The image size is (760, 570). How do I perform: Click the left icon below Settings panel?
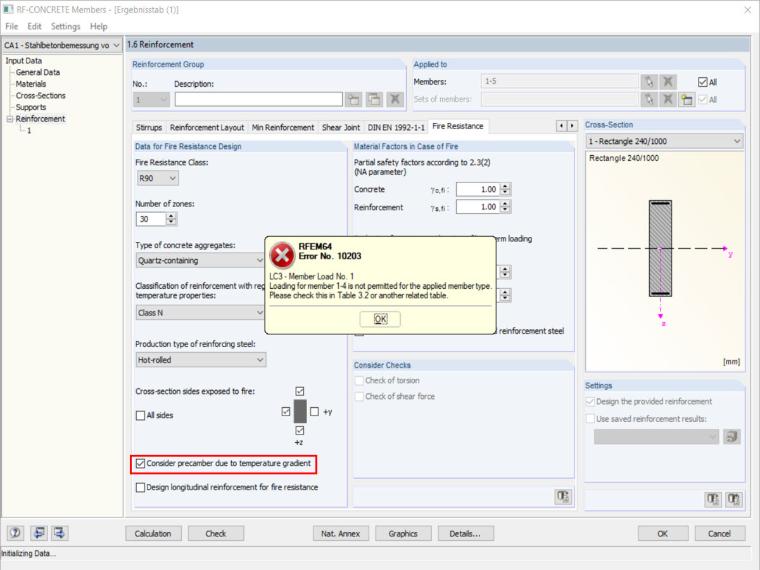tap(713, 500)
